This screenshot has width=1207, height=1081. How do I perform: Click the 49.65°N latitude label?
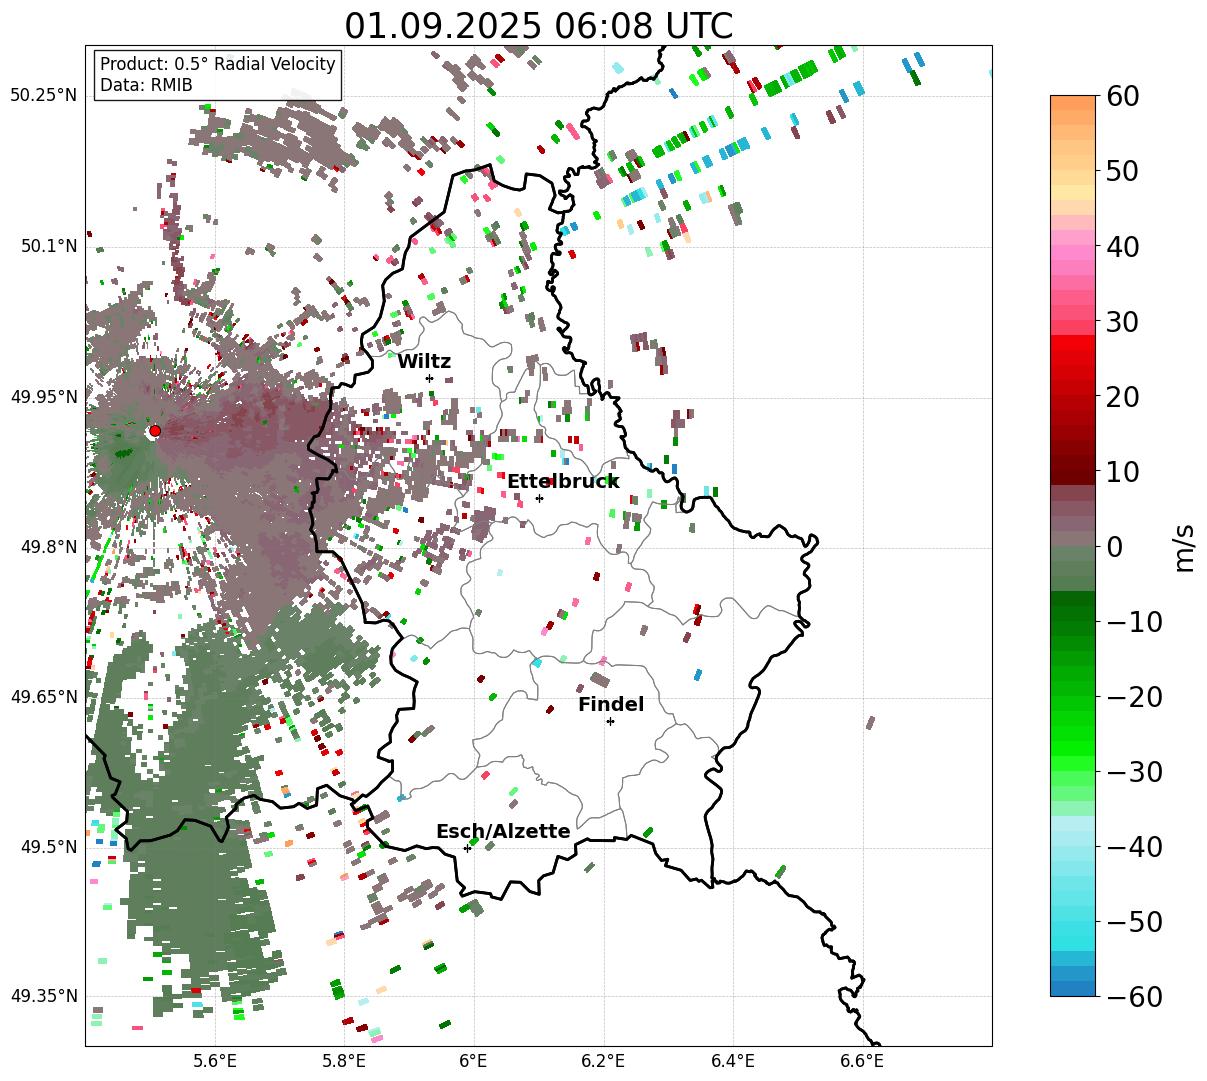pos(43,697)
